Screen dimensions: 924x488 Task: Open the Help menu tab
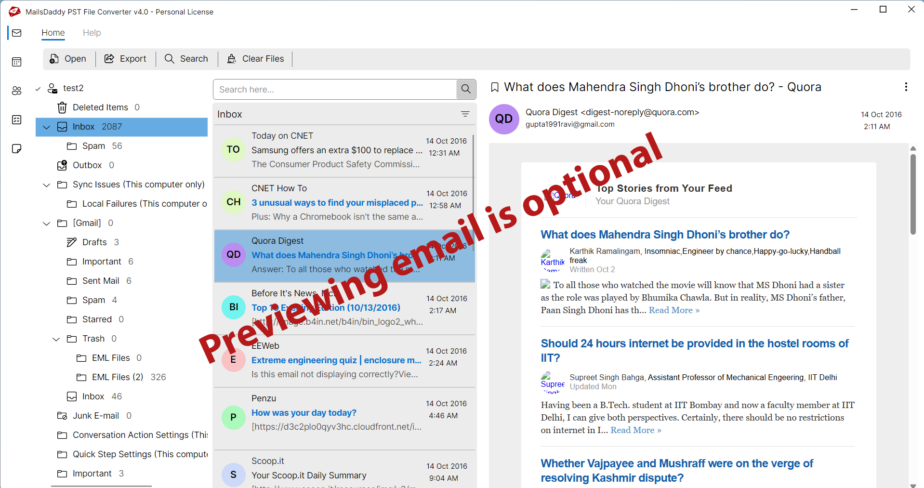pos(91,33)
